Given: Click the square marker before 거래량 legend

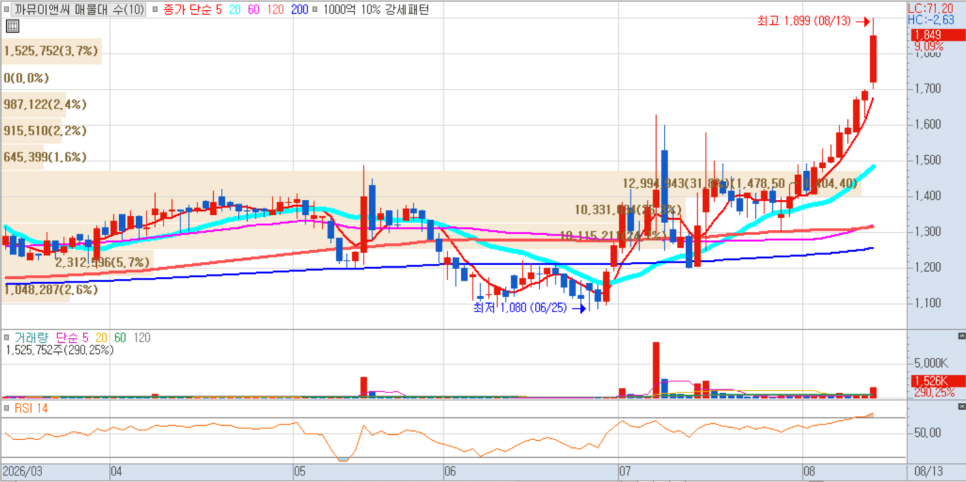Looking at the screenshot, I should click(x=6, y=338).
